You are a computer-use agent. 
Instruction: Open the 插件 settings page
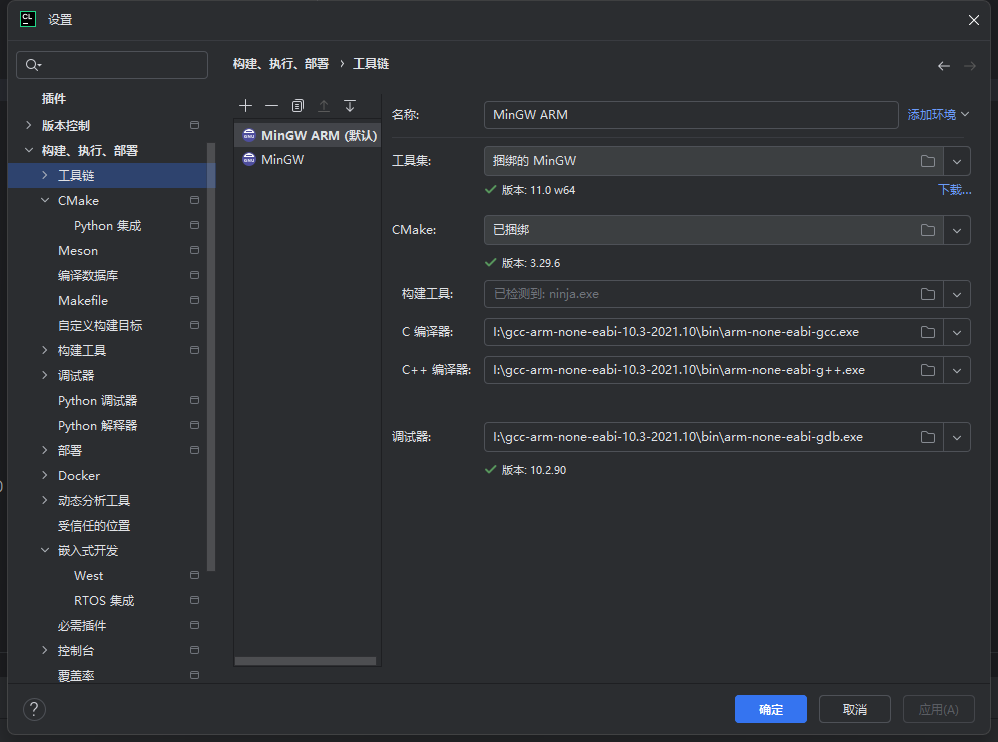[x=54, y=99]
